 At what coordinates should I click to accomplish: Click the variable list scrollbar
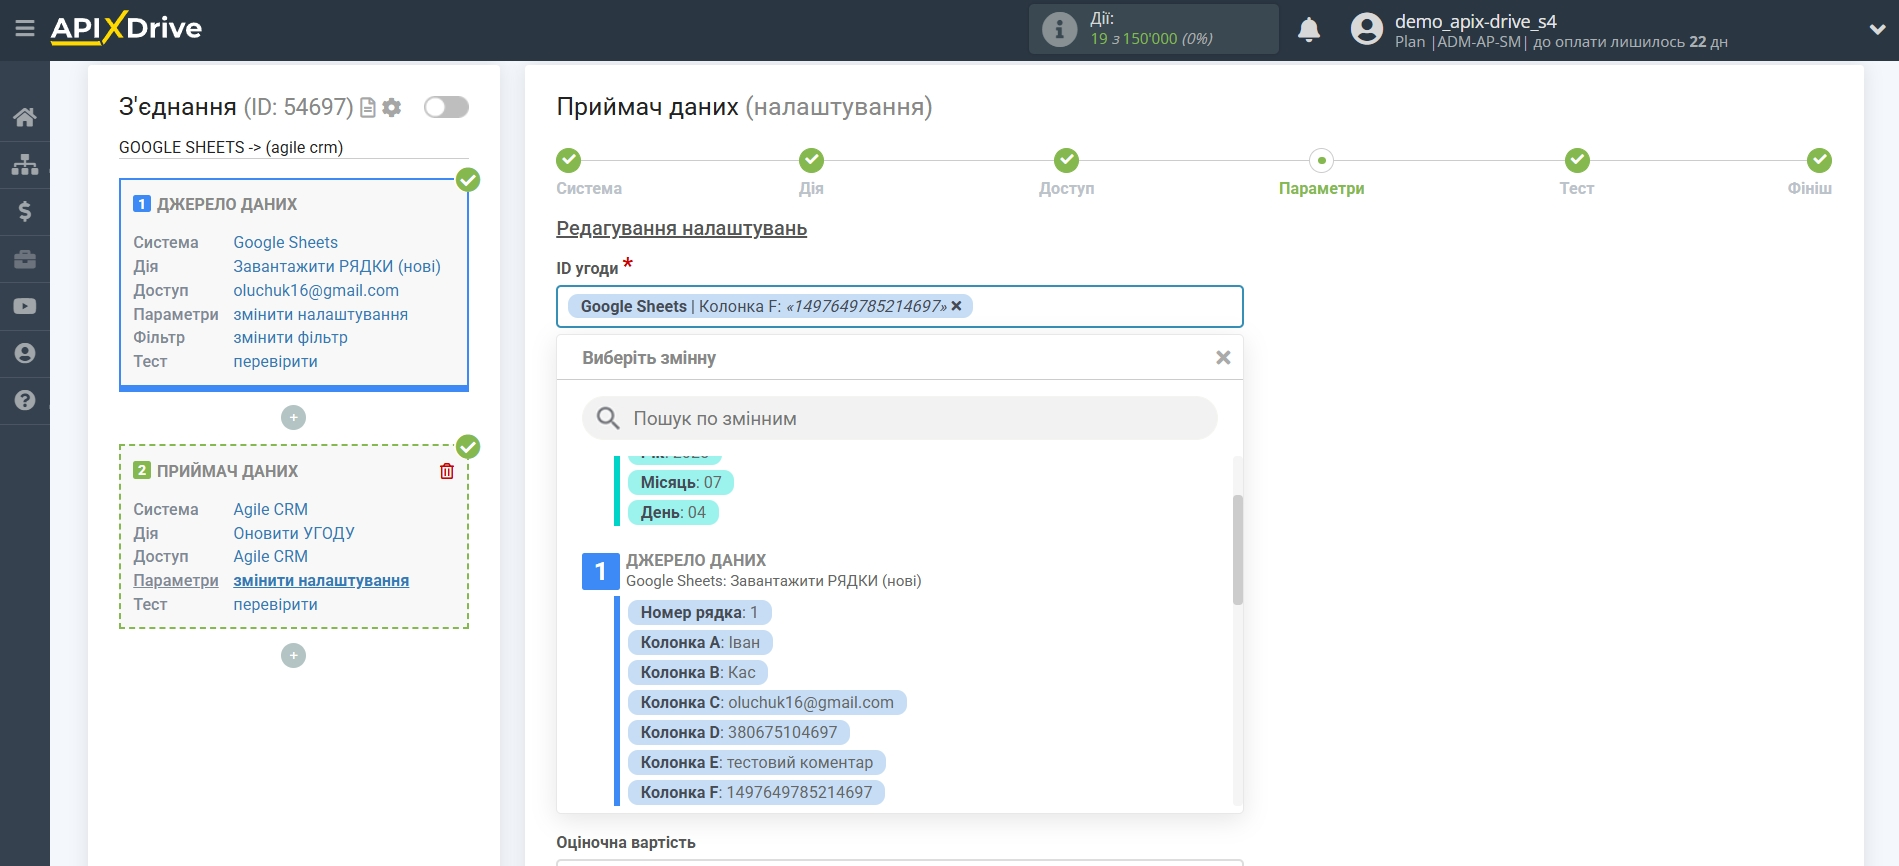pyautogui.click(x=1238, y=550)
